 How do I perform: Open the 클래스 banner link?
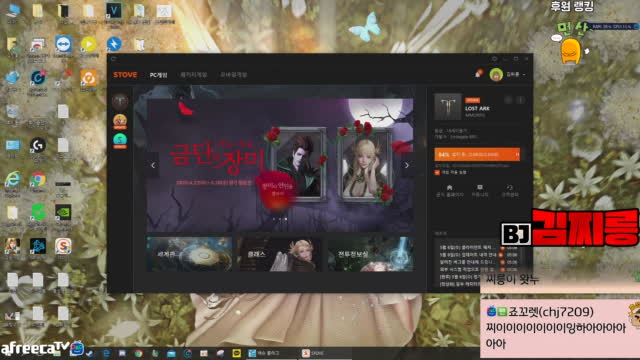coord(280,254)
